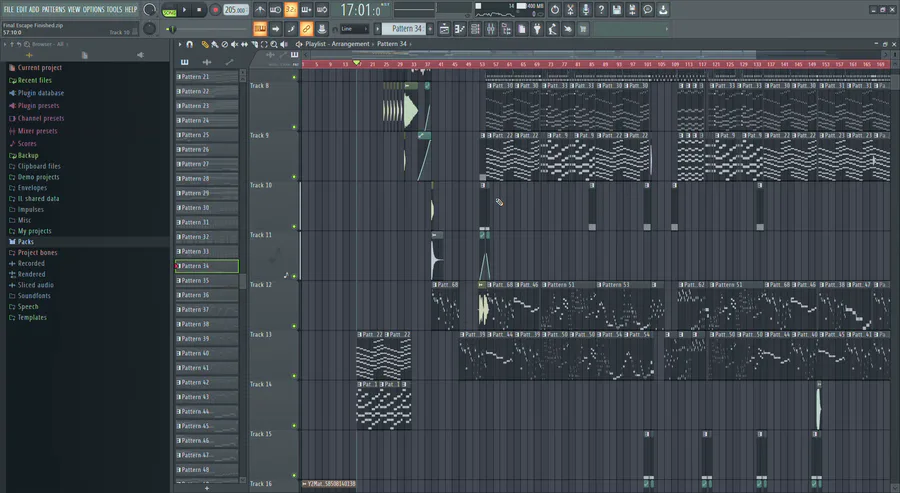
Task: Select the playlist Slip tool
Action: [x=245, y=44]
